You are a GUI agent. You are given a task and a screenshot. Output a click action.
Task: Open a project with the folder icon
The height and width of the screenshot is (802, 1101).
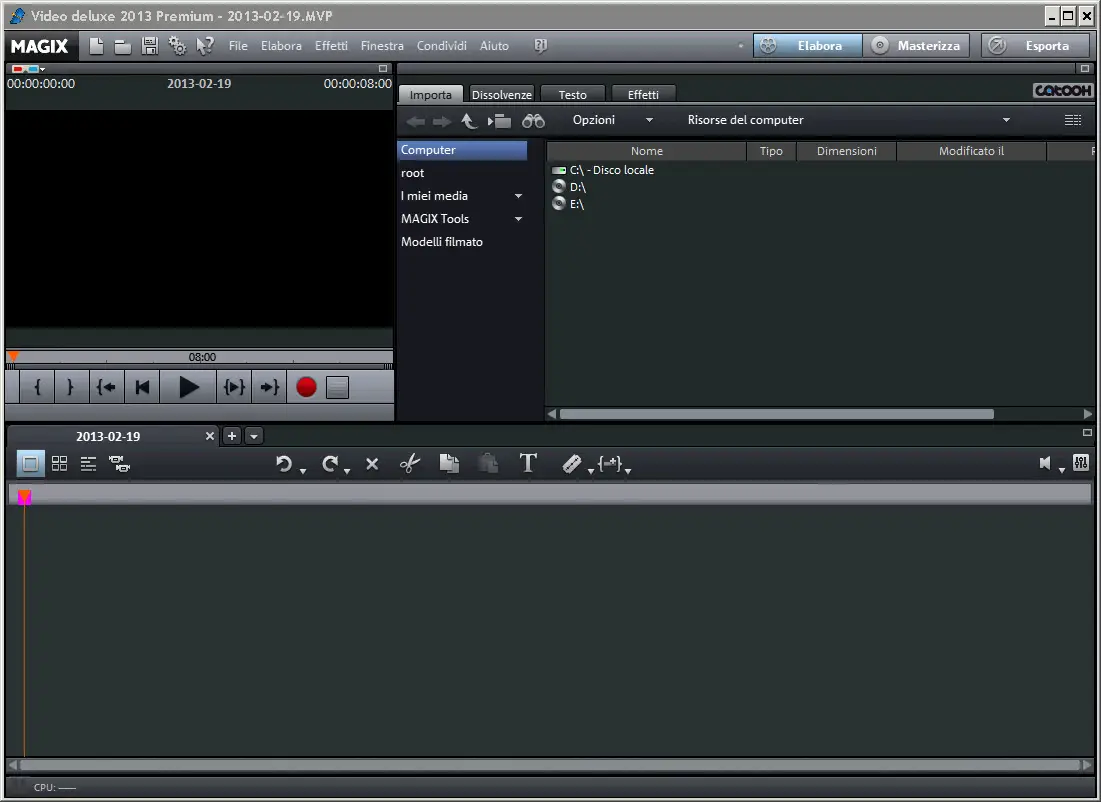point(123,46)
